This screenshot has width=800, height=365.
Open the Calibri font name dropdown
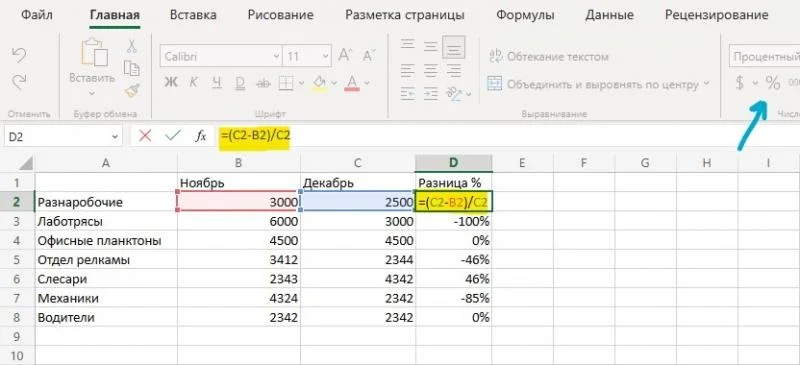276,56
